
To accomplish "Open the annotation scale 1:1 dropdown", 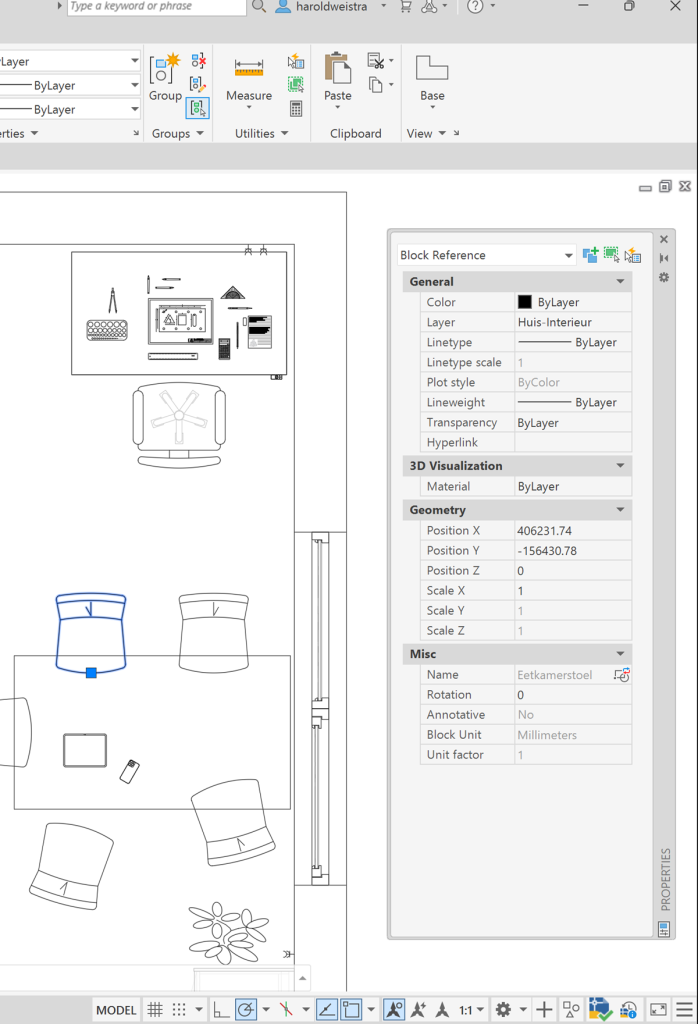I will (x=471, y=1010).
